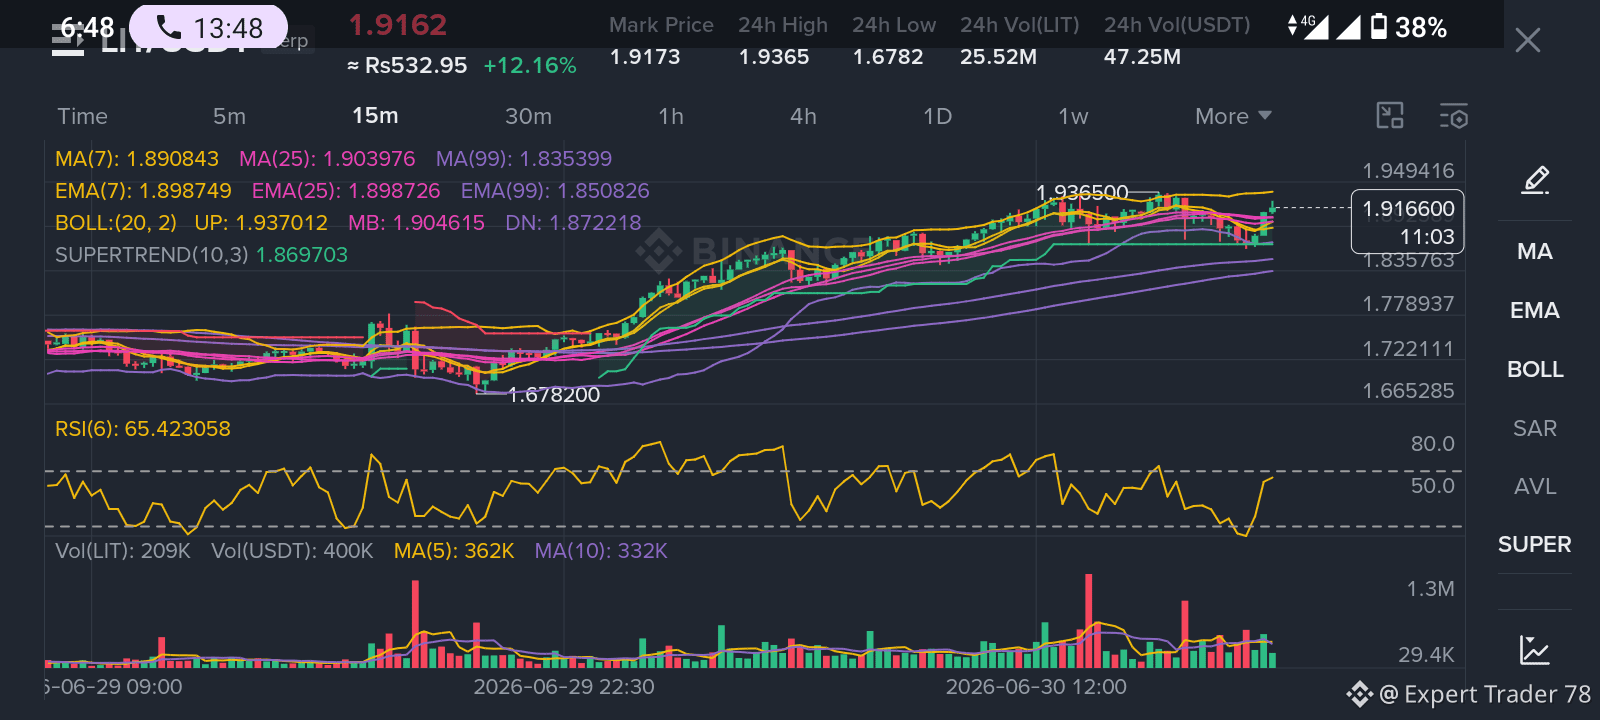Tap the 24h Vol(USDT) value 47.25M

click(1142, 57)
